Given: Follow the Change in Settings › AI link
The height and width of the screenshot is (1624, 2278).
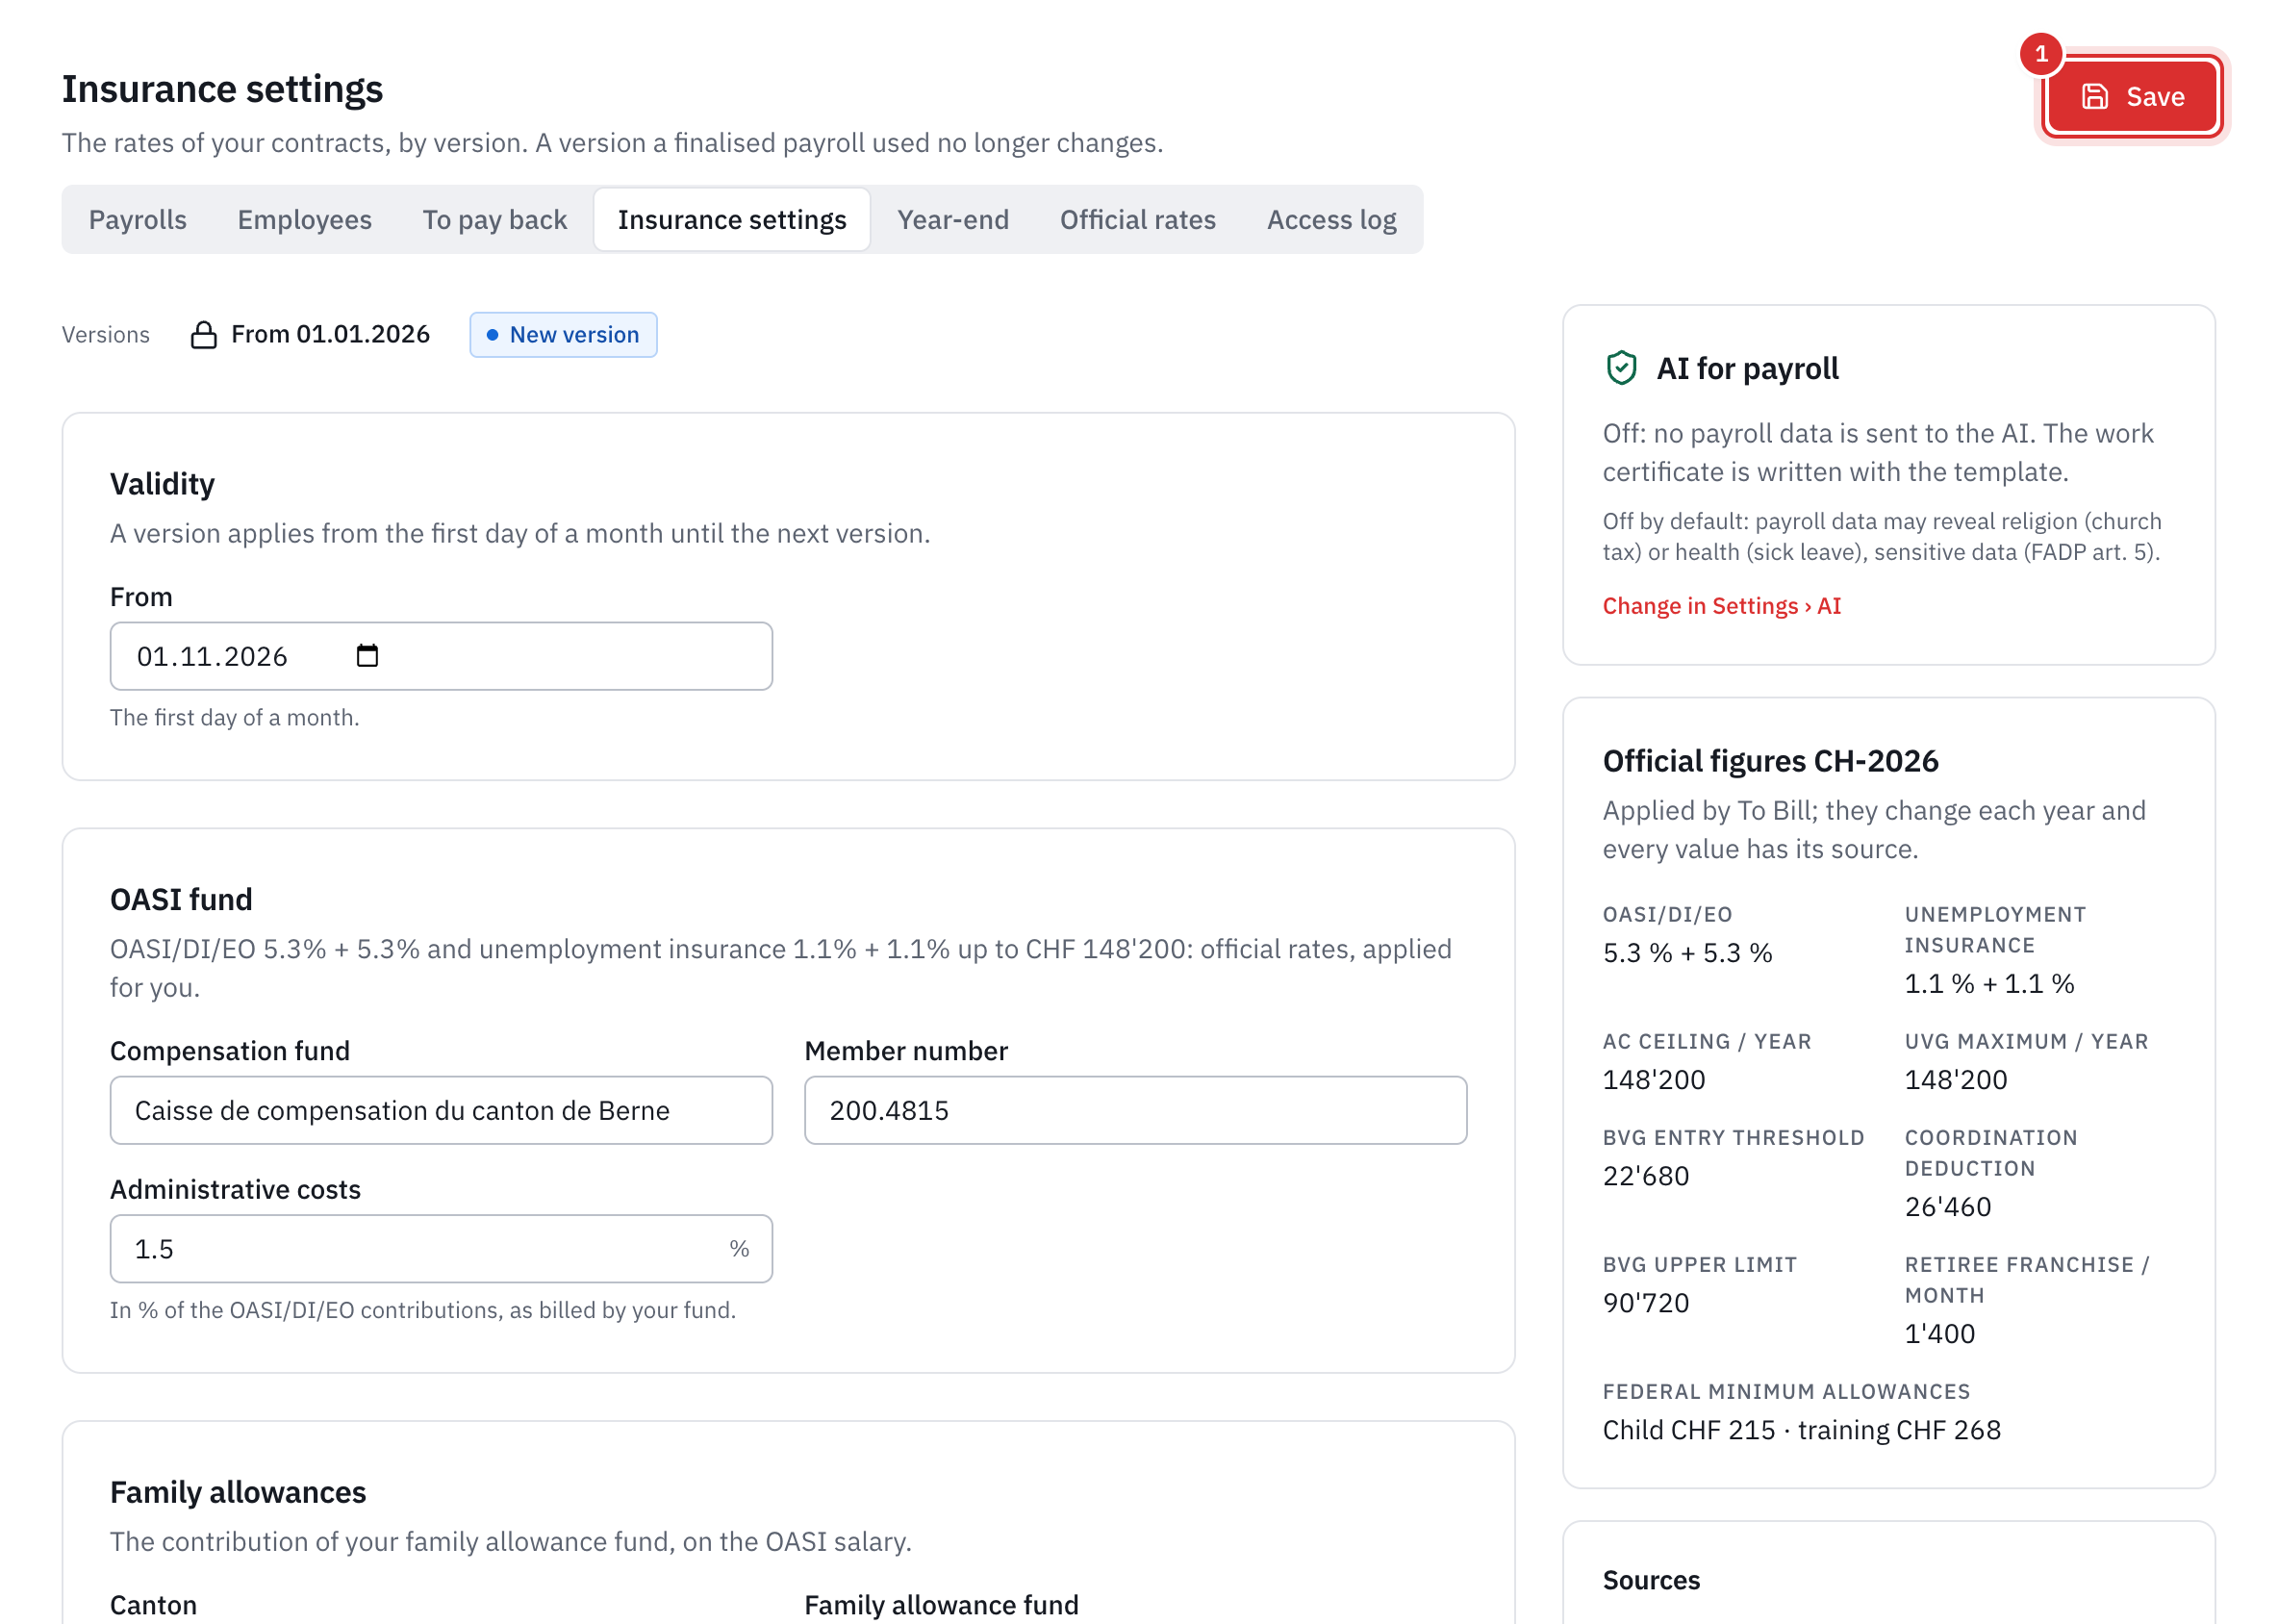Looking at the screenshot, I should coord(1720,605).
